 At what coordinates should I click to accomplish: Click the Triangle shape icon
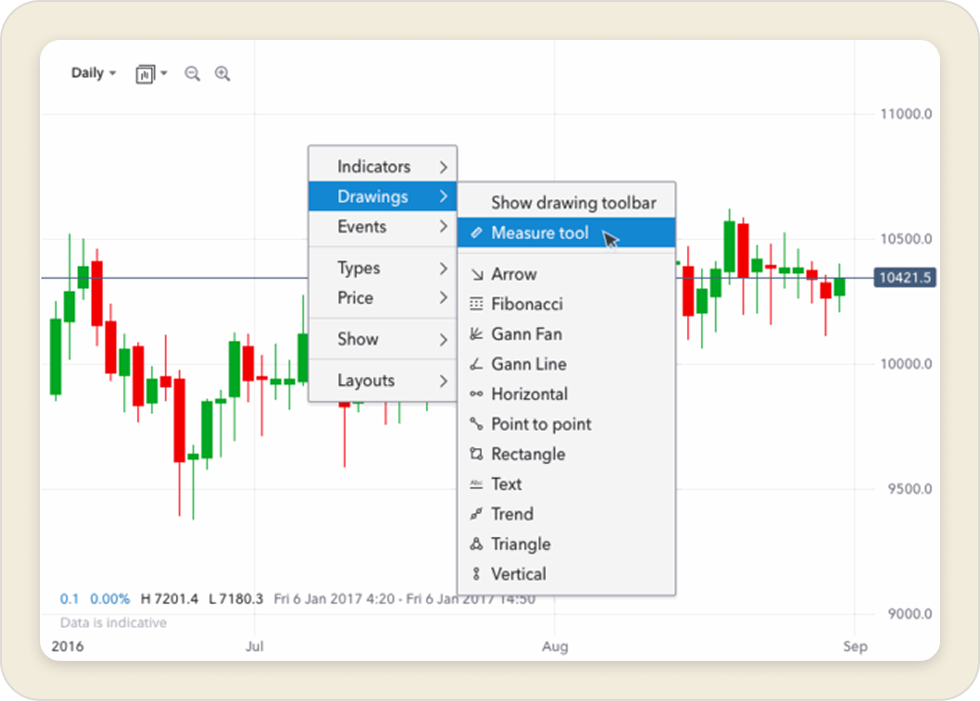(x=476, y=544)
